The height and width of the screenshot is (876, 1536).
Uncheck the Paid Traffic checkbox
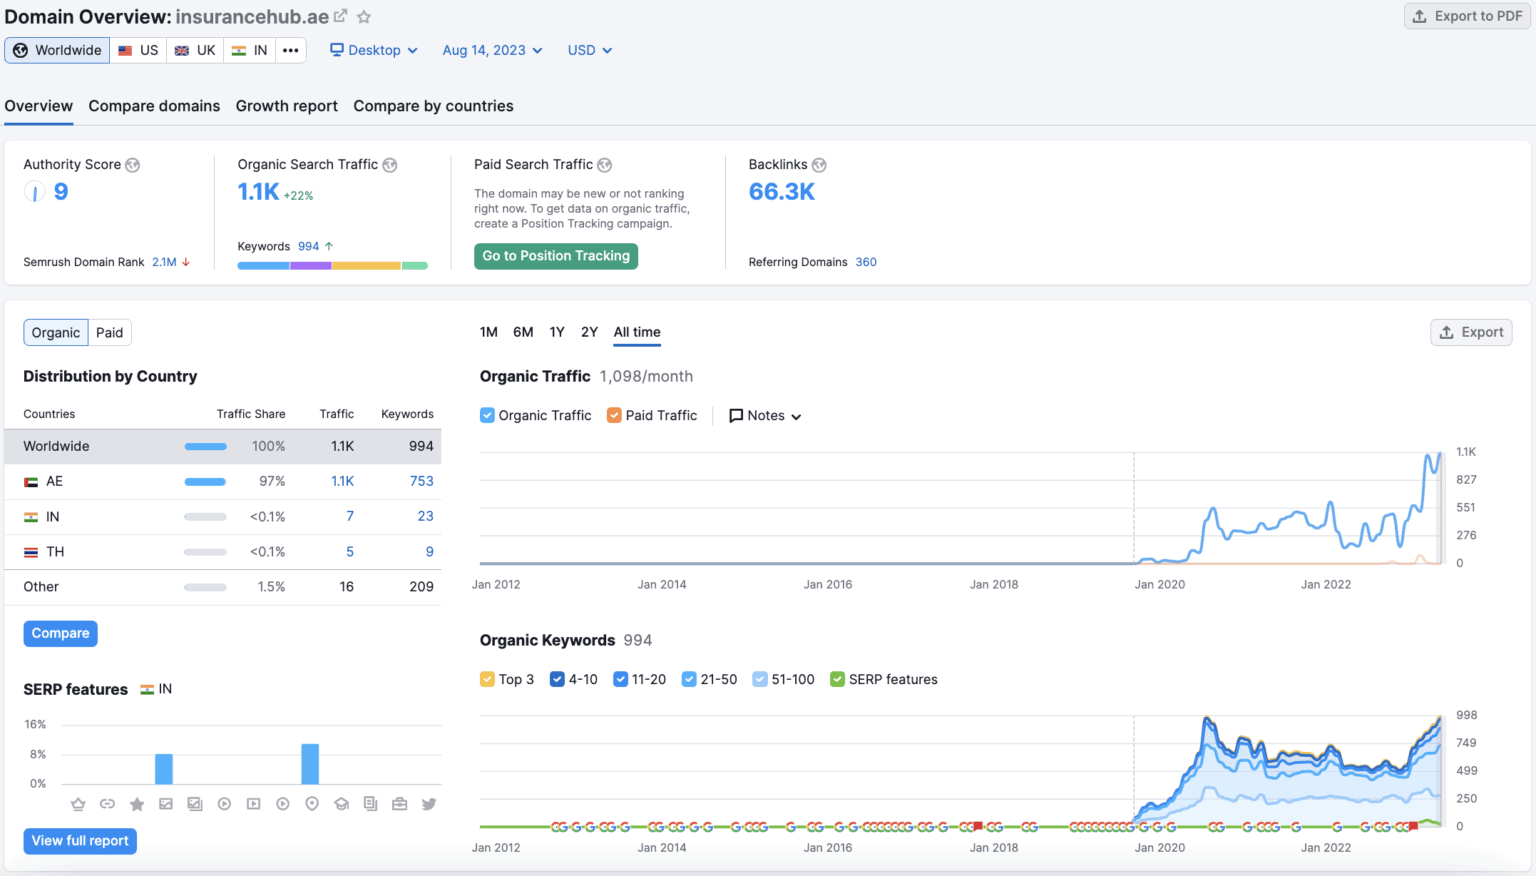[614, 415]
